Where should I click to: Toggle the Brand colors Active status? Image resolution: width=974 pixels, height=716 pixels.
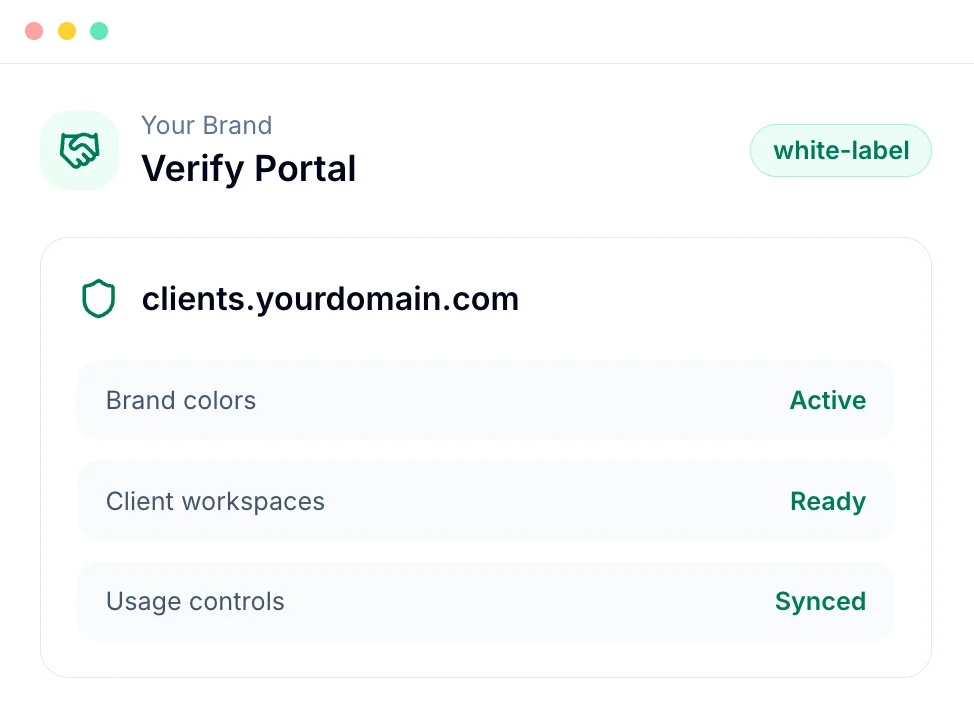click(x=827, y=400)
